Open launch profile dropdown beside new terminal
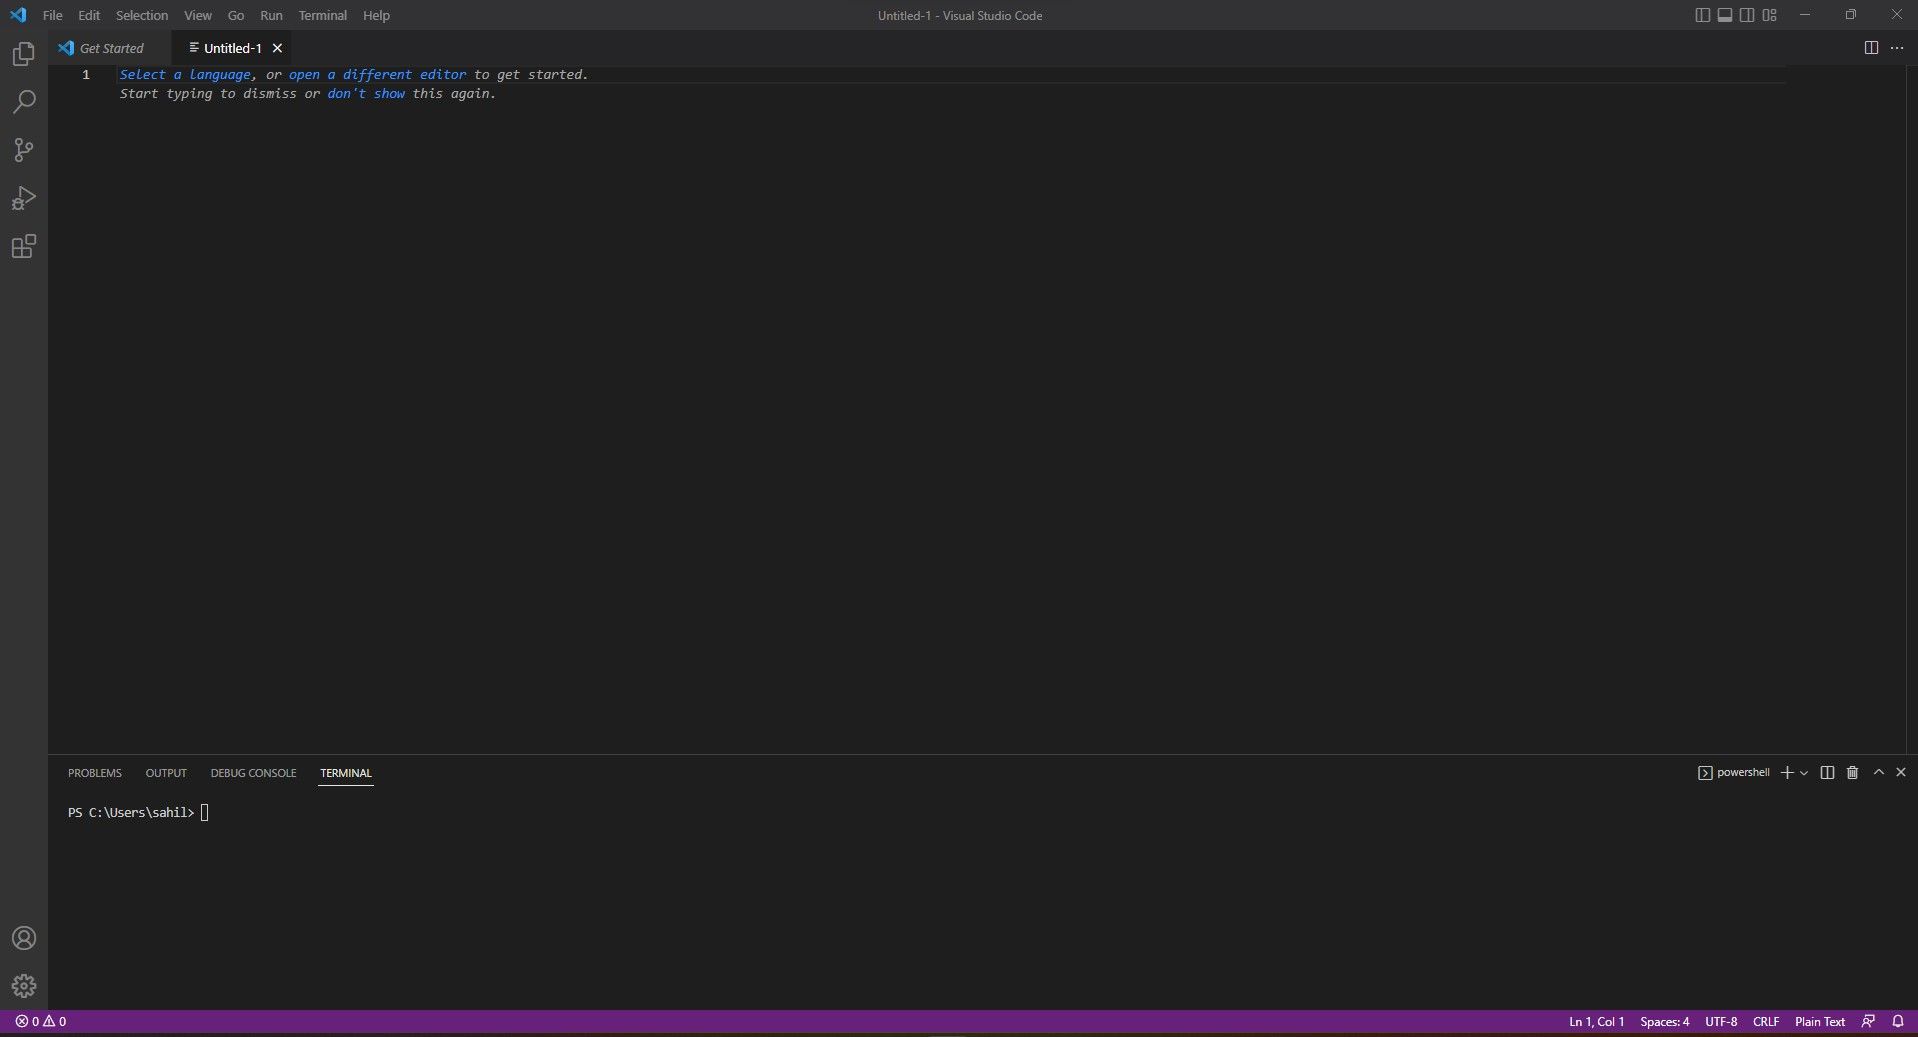The width and height of the screenshot is (1918, 1037). pos(1804,773)
